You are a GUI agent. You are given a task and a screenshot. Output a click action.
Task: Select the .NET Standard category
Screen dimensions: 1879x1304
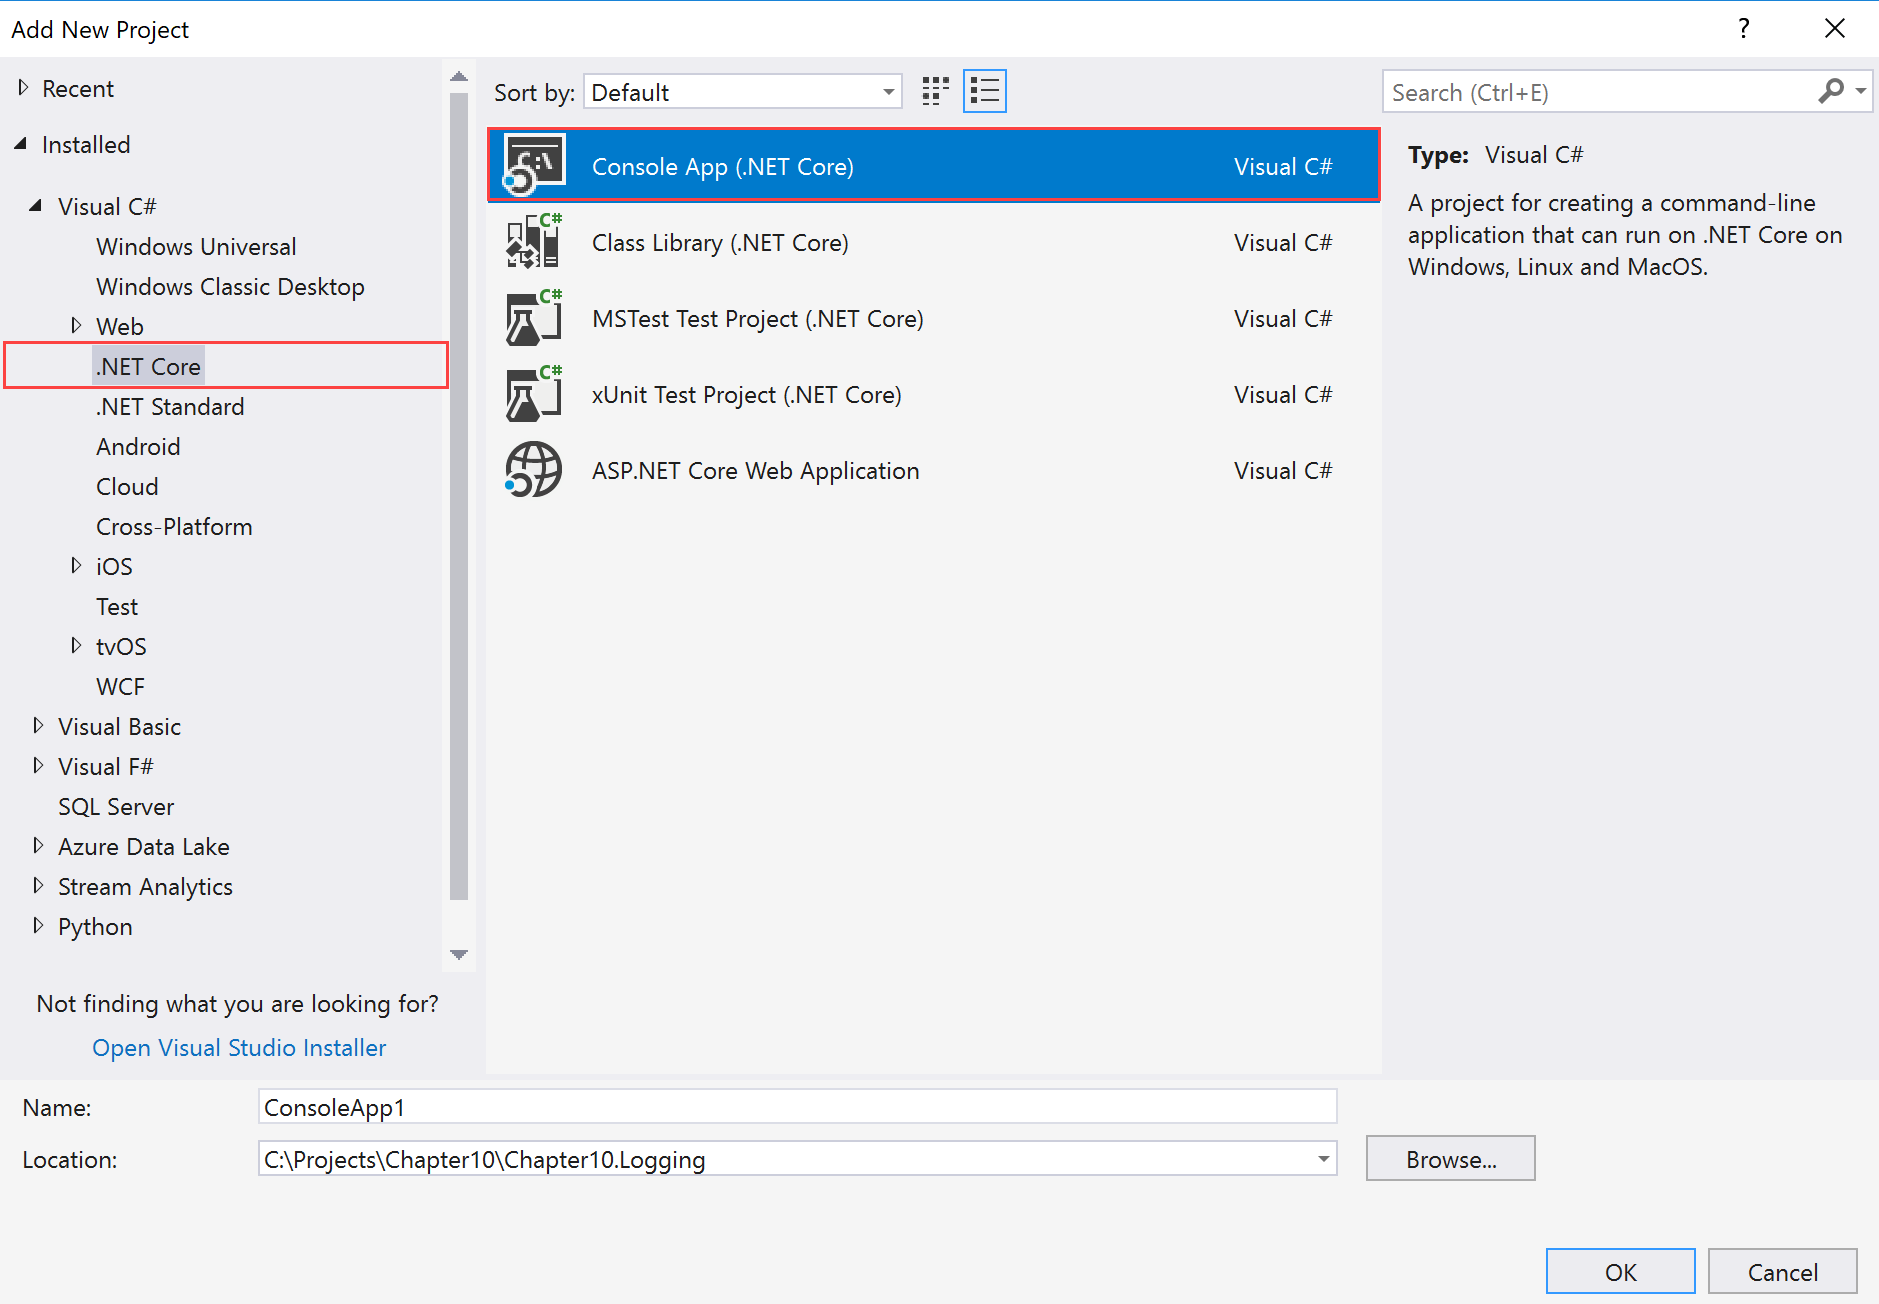tap(170, 406)
